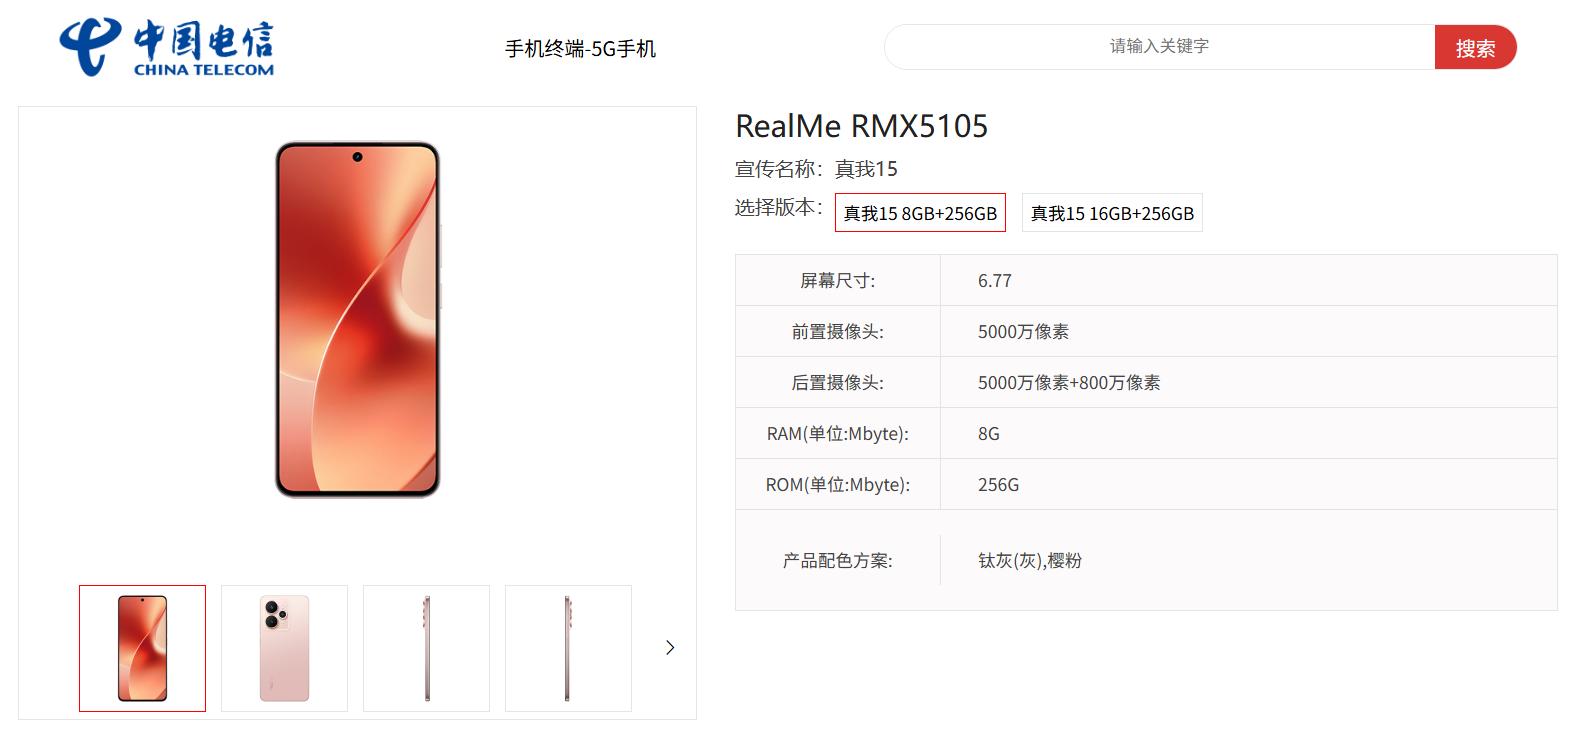
Task: Click the RAM value 8G
Action: pos(989,434)
